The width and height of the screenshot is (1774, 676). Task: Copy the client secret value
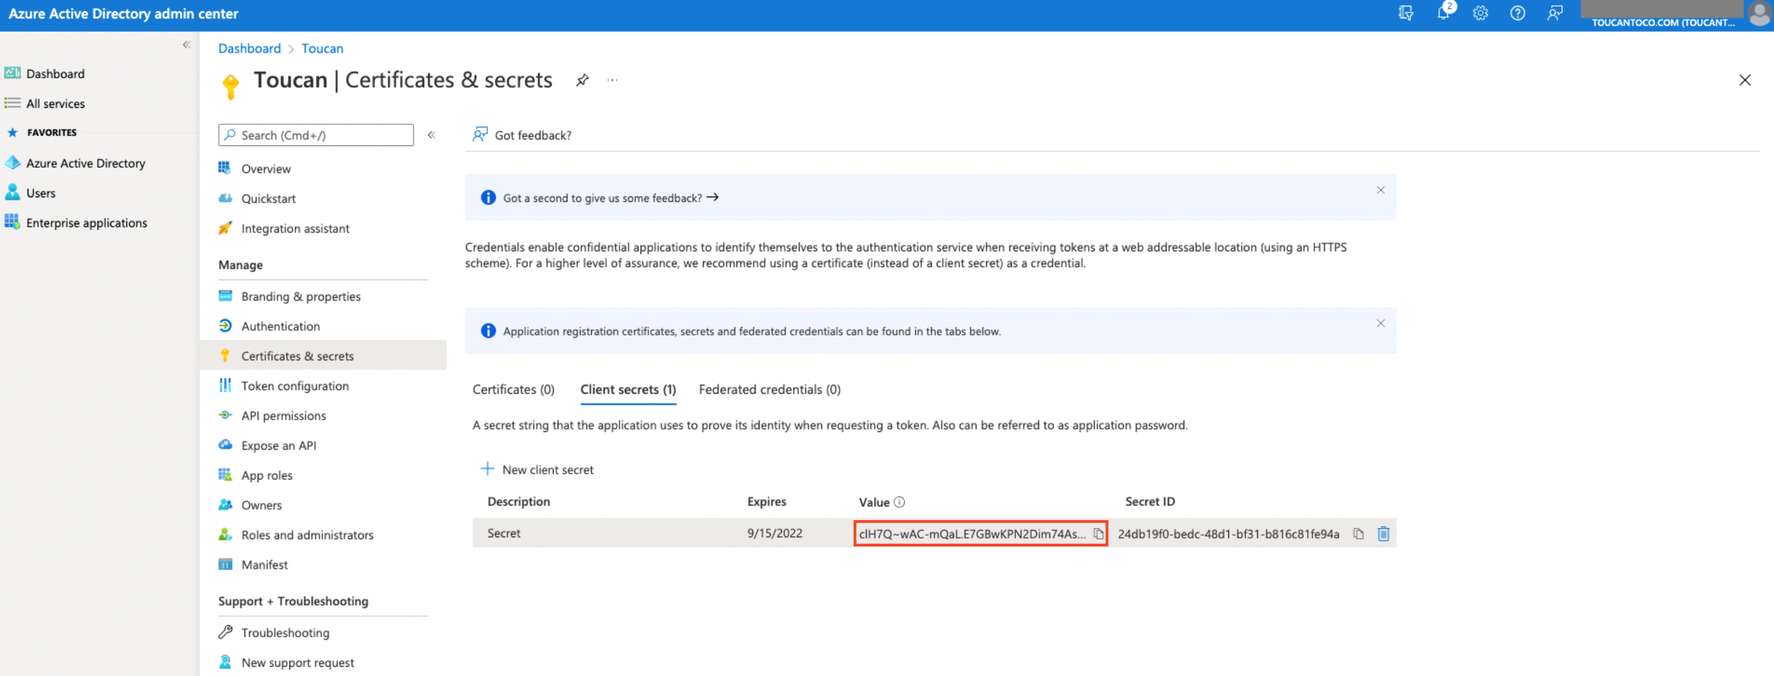pyautogui.click(x=1098, y=534)
